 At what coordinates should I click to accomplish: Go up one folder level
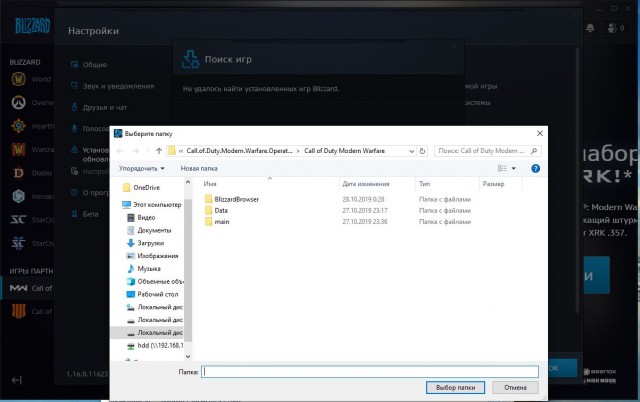coord(159,151)
